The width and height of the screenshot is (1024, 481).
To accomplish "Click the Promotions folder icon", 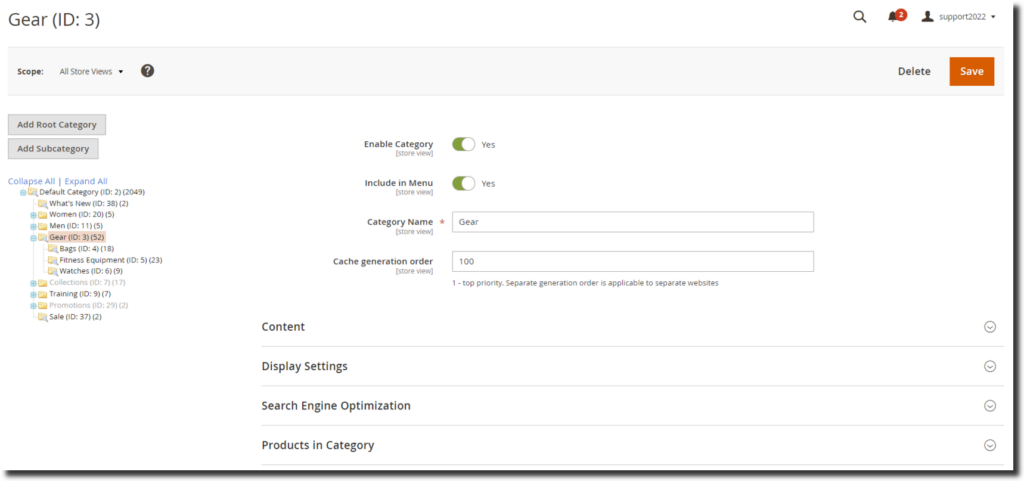I will 42,305.
